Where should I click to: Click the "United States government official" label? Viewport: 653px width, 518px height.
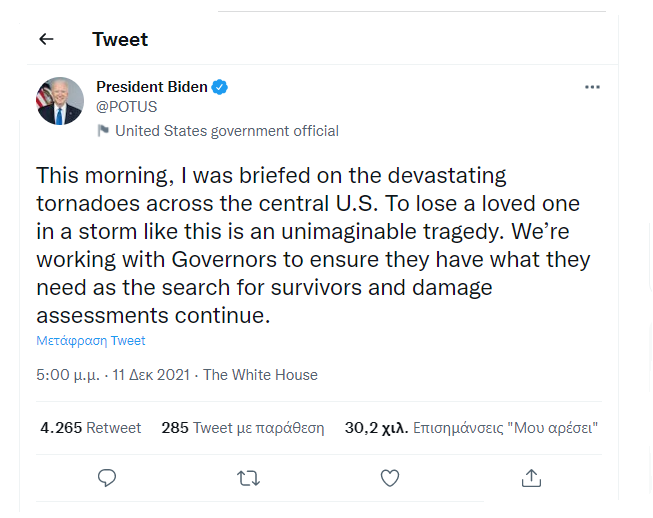[x=227, y=131]
